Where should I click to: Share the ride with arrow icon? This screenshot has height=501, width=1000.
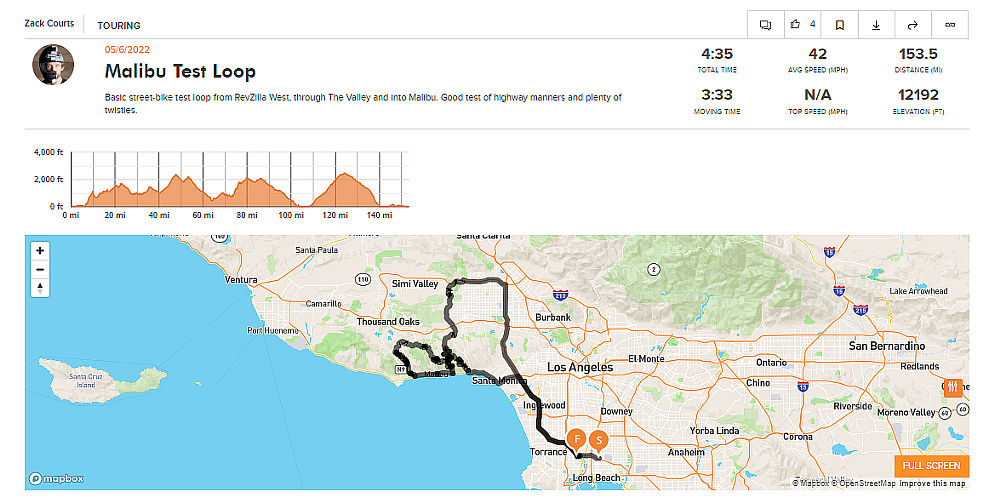click(x=913, y=25)
